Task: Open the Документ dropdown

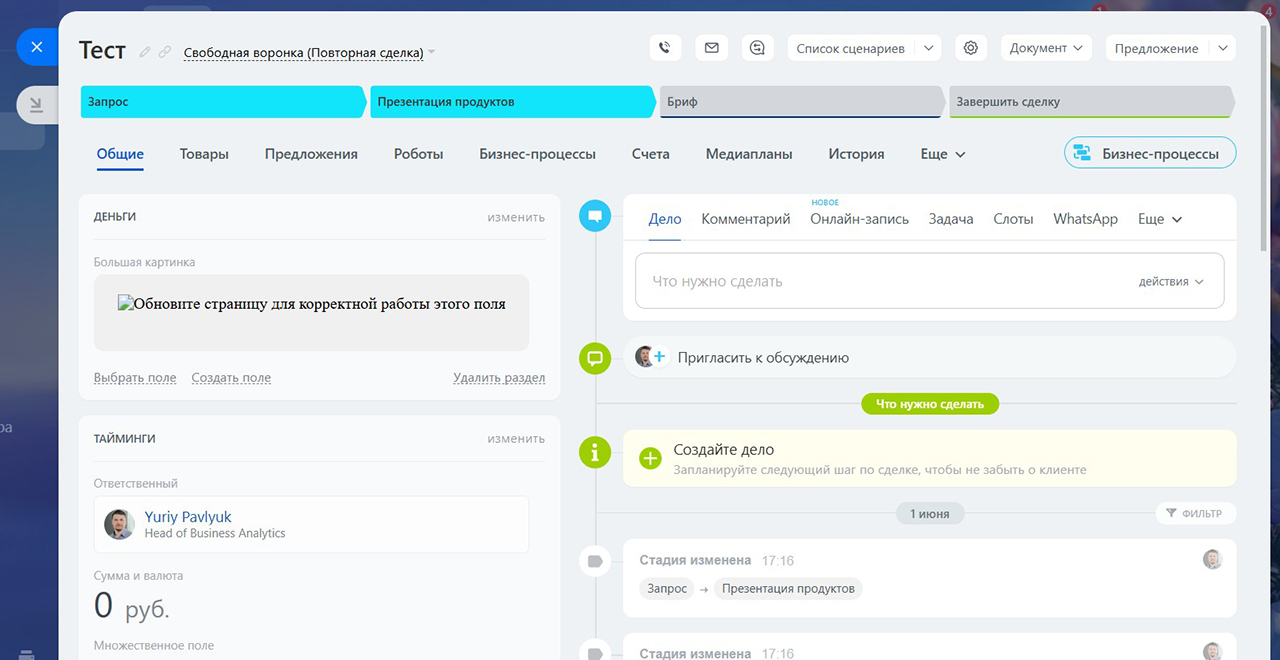Action: (1046, 48)
